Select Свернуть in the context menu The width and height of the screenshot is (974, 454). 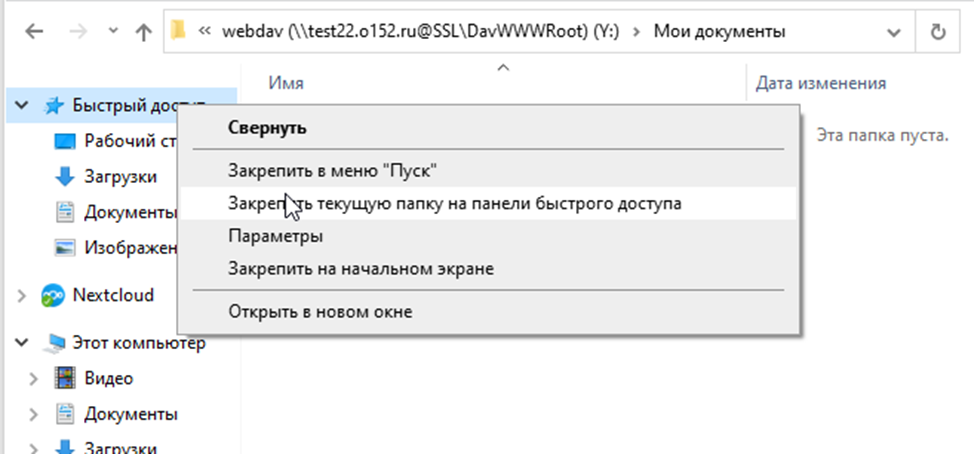pos(267,128)
